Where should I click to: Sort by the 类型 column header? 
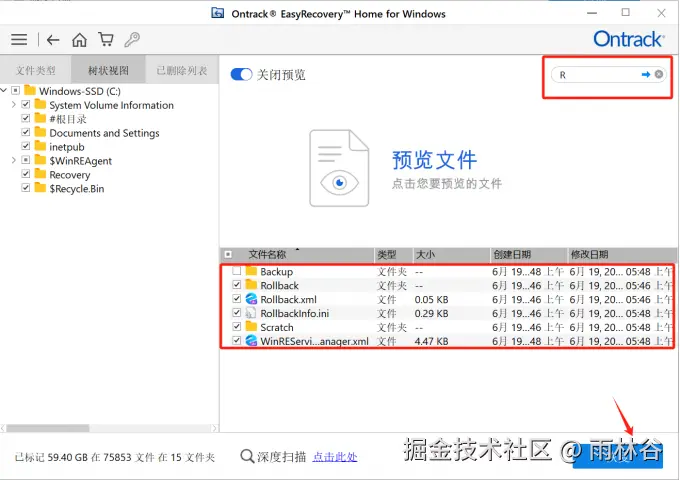(x=386, y=255)
